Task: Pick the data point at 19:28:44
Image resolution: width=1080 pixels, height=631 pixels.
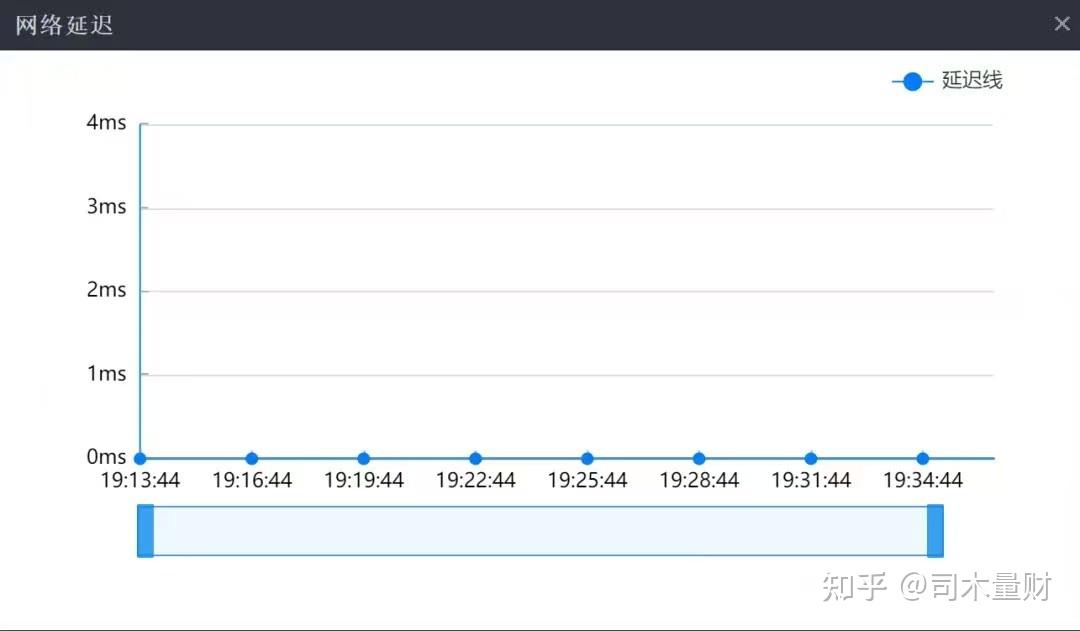Action: tap(699, 459)
